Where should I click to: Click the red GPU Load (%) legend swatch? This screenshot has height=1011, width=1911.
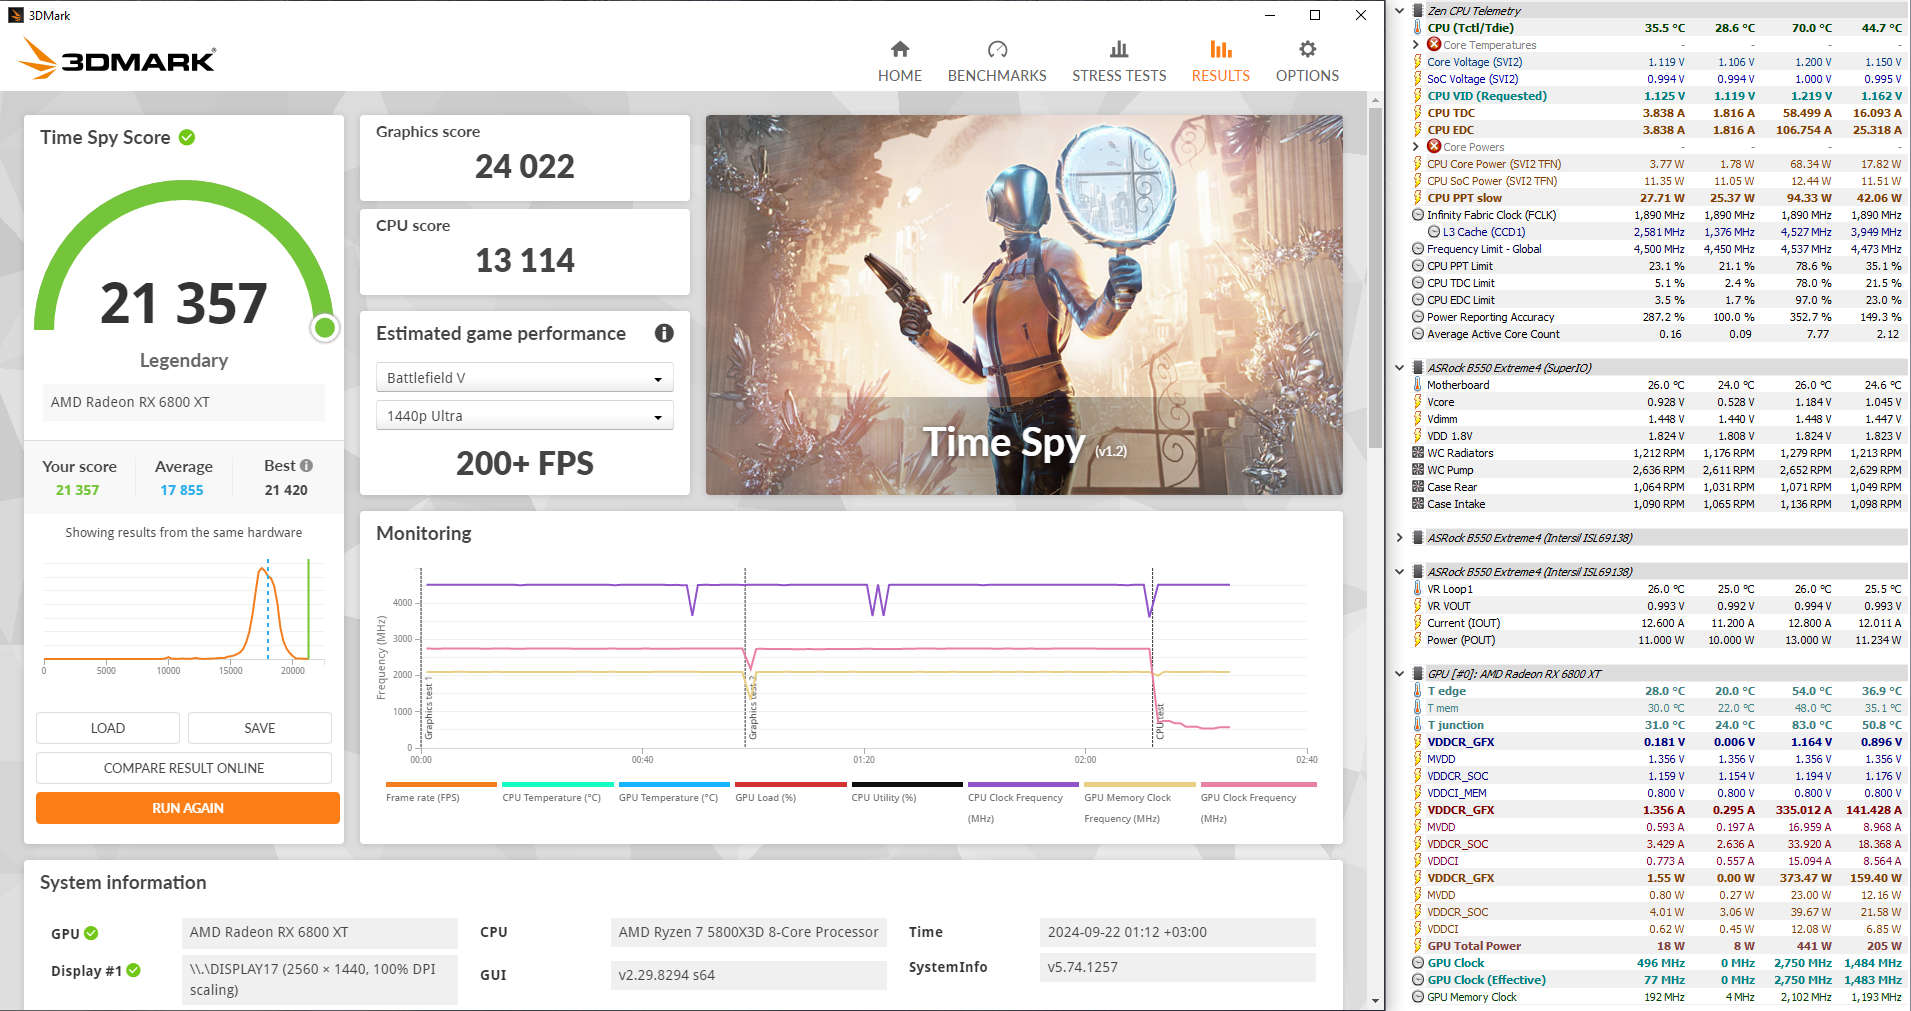click(x=790, y=784)
